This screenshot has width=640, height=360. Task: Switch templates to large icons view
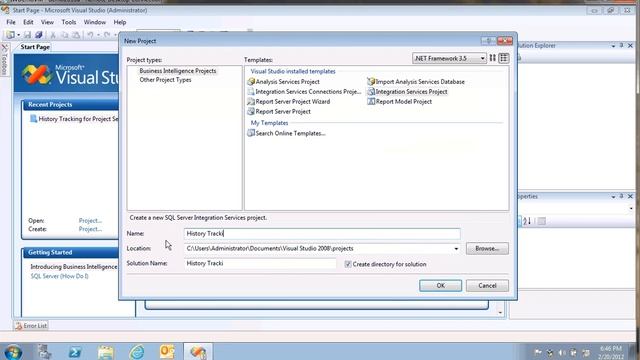[493, 58]
